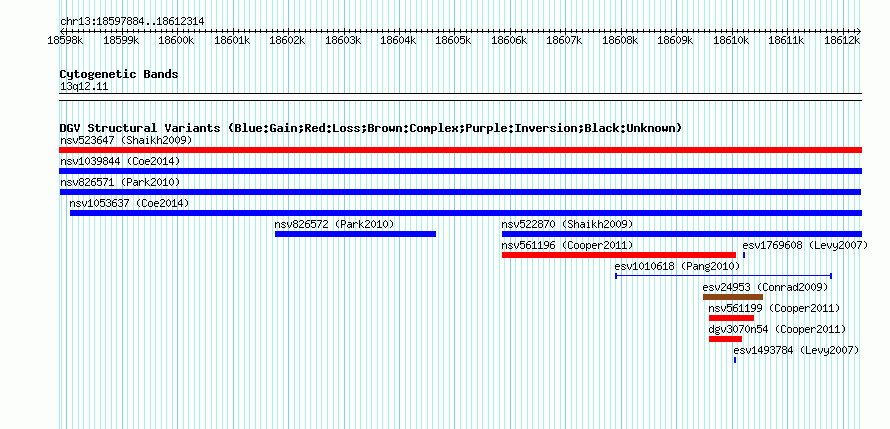Click the red nsv561199 loss bar

coord(732,318)
